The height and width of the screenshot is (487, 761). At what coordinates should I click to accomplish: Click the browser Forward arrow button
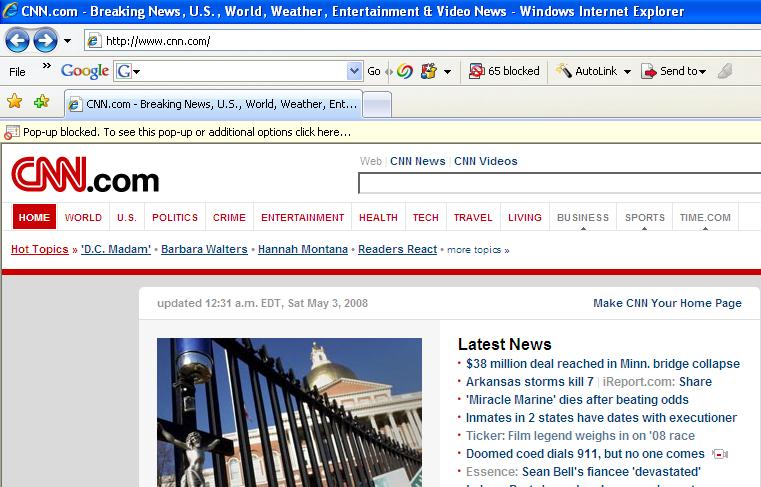(x=45, y=41)
